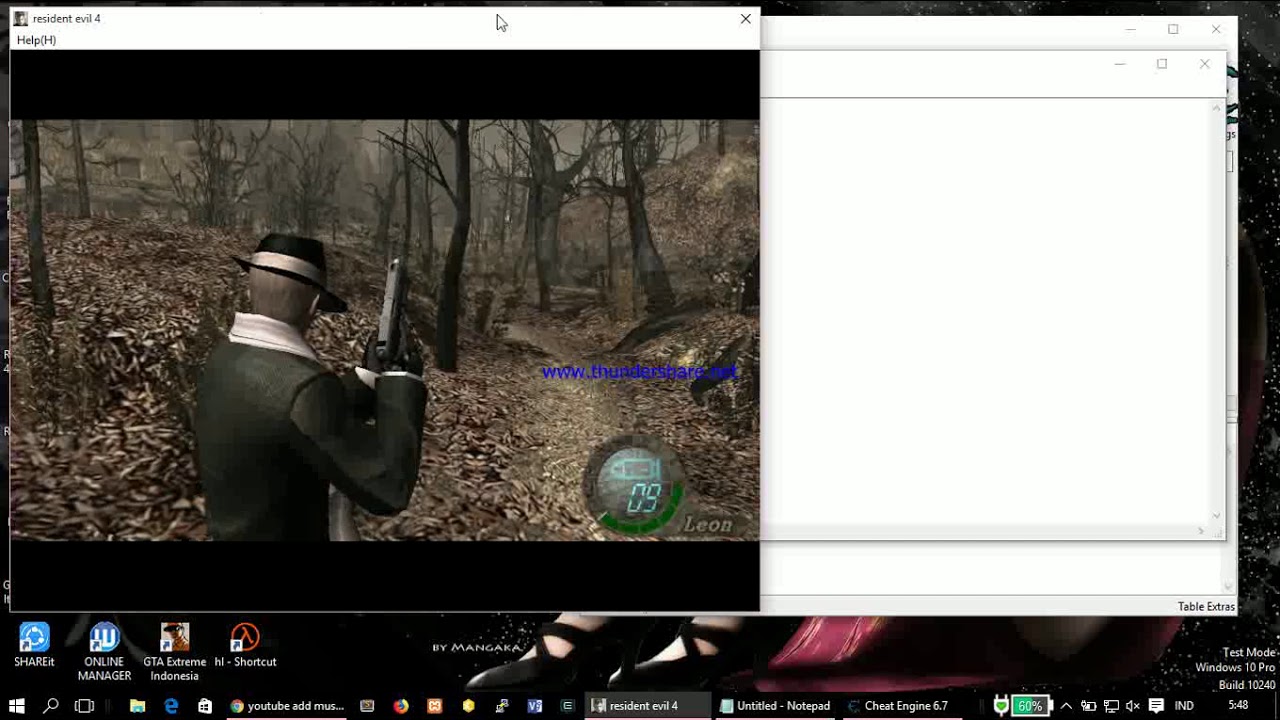Click the muted volume tray icon

pos(1133,706)
